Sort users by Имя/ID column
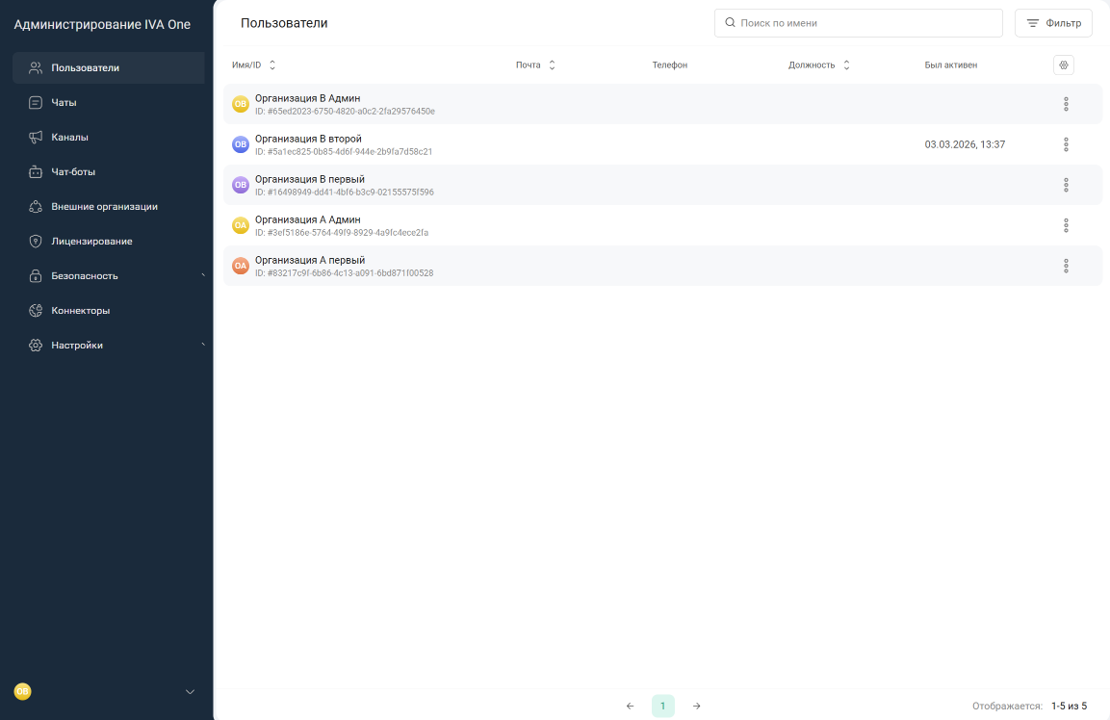 point(272,65)
